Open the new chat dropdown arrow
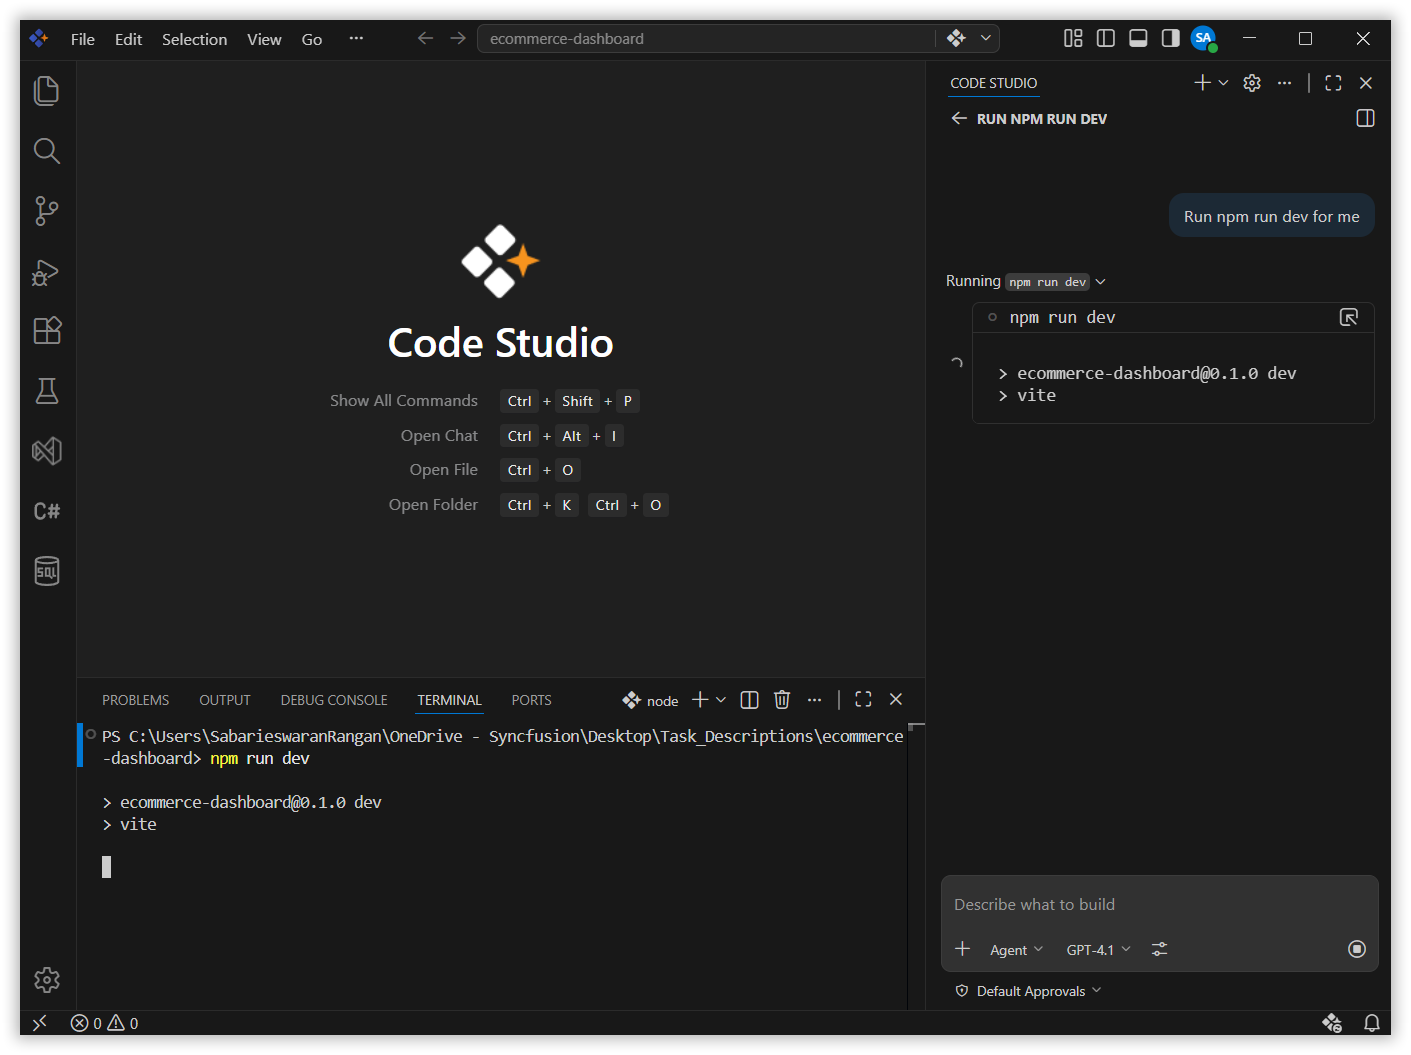The height and width of the screenshot is (1055, 1411). pyautogui.click(x=1223, y=83)
